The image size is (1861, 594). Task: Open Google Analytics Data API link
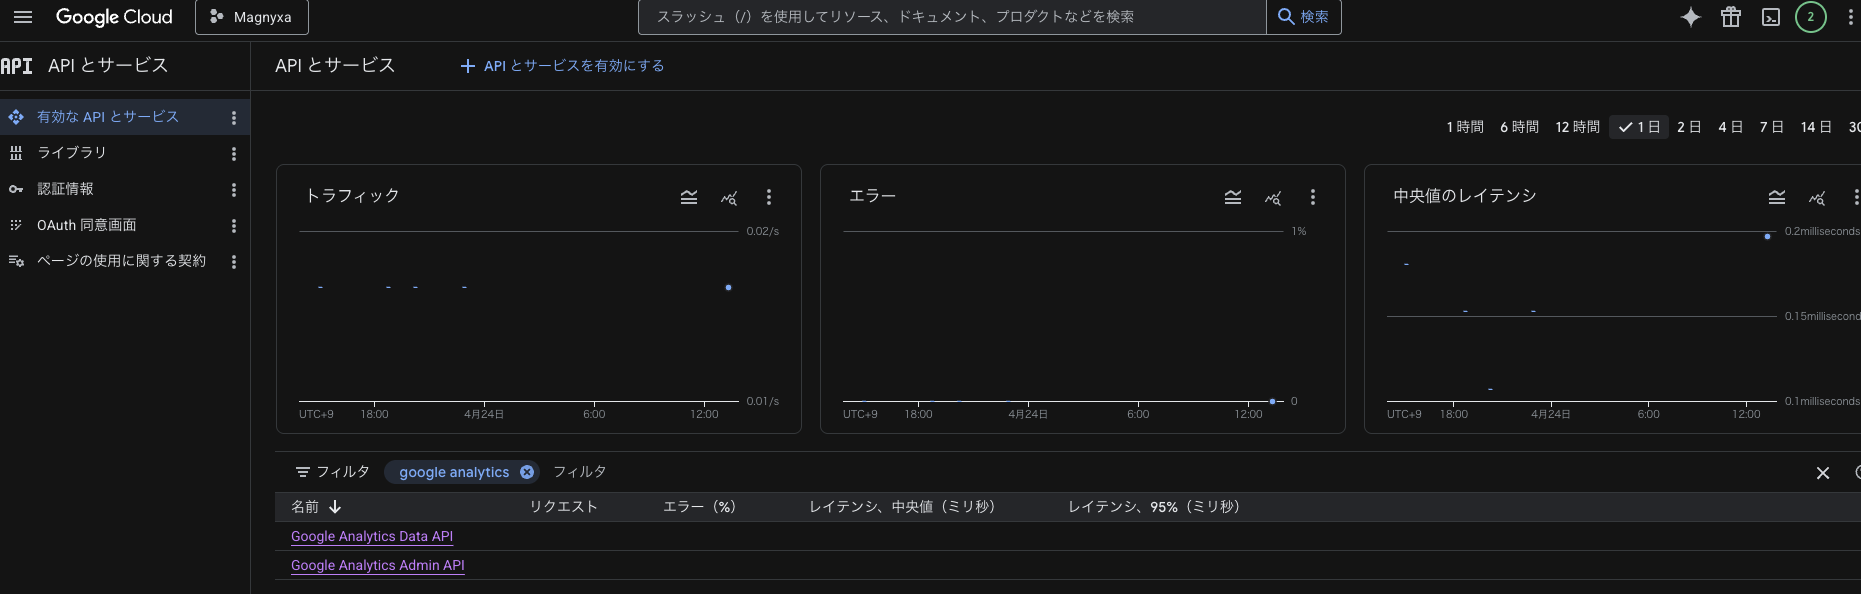372,537
